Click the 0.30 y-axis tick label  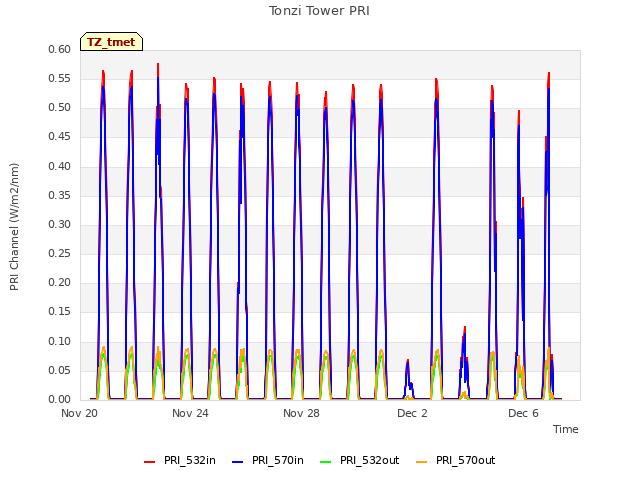pos(60,224)
